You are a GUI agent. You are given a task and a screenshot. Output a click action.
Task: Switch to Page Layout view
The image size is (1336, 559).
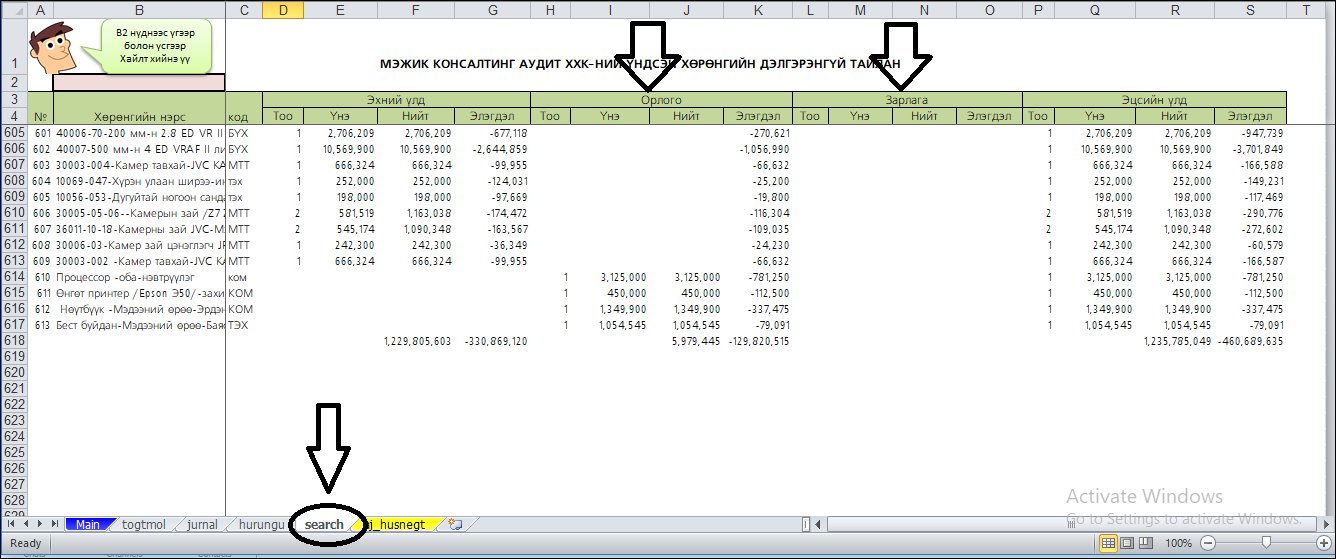[x=1129, y=543]
